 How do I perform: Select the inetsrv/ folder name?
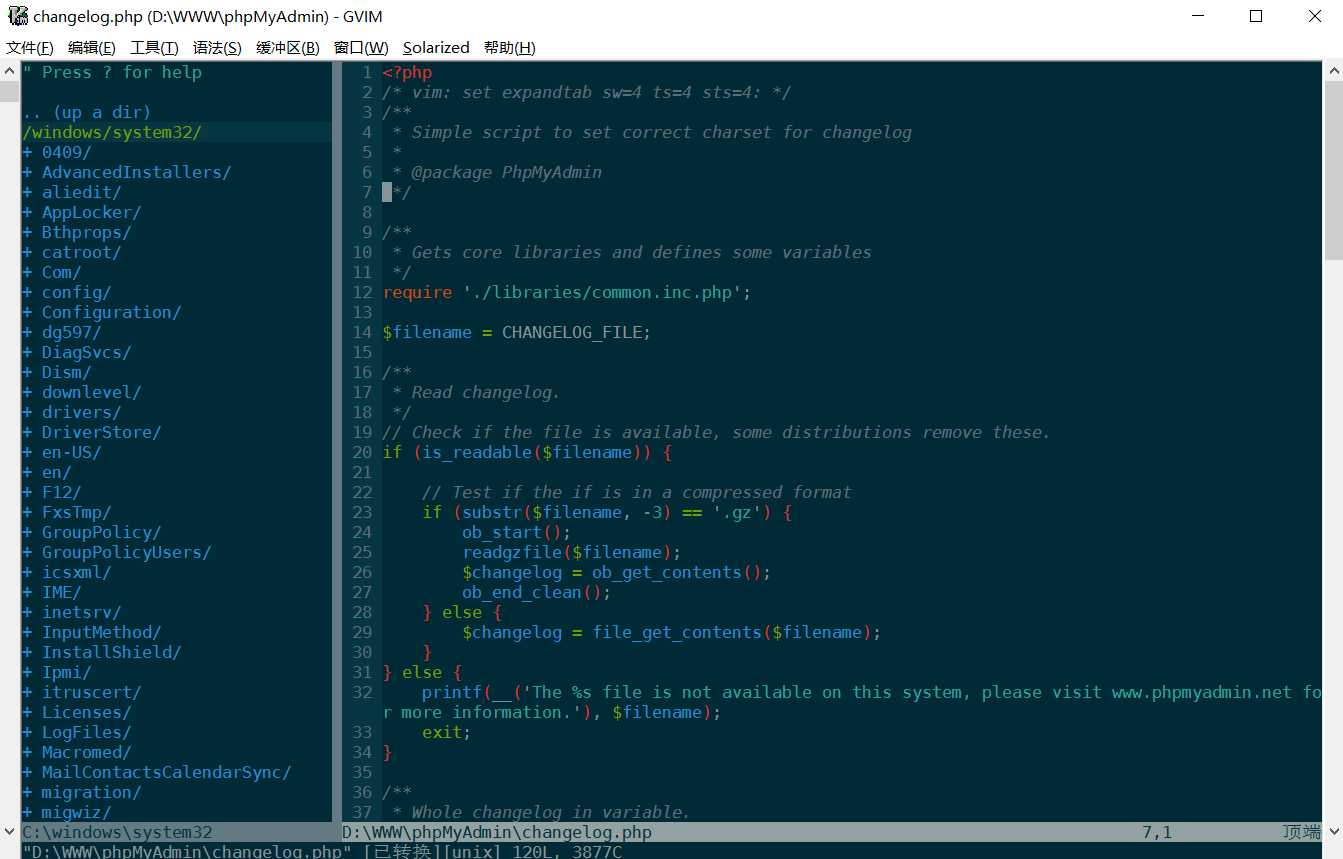click(x=81, y=612)
